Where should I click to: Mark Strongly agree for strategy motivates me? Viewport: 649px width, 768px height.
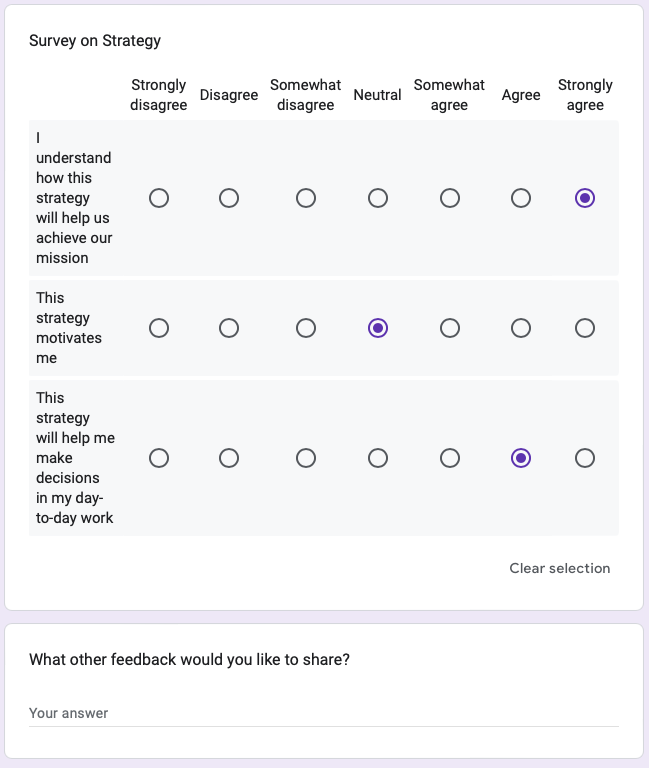[x=585, y=328]
